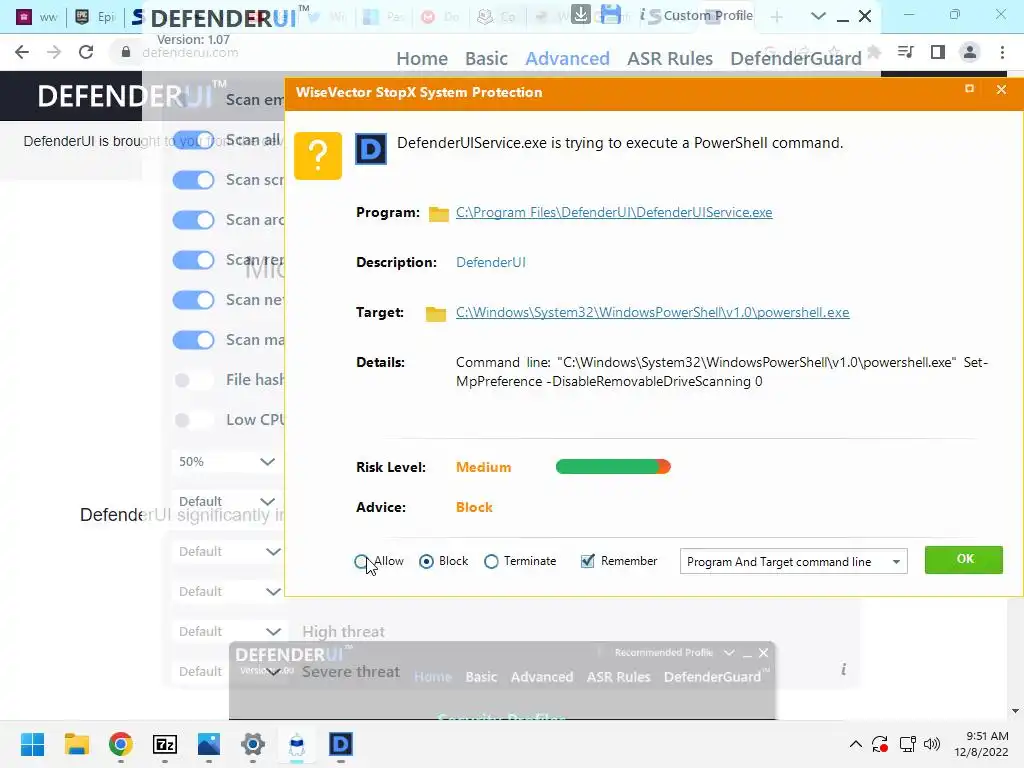Go back in the browser
The height and width of the screenshot is (768, 1024).
click(22, 52)
